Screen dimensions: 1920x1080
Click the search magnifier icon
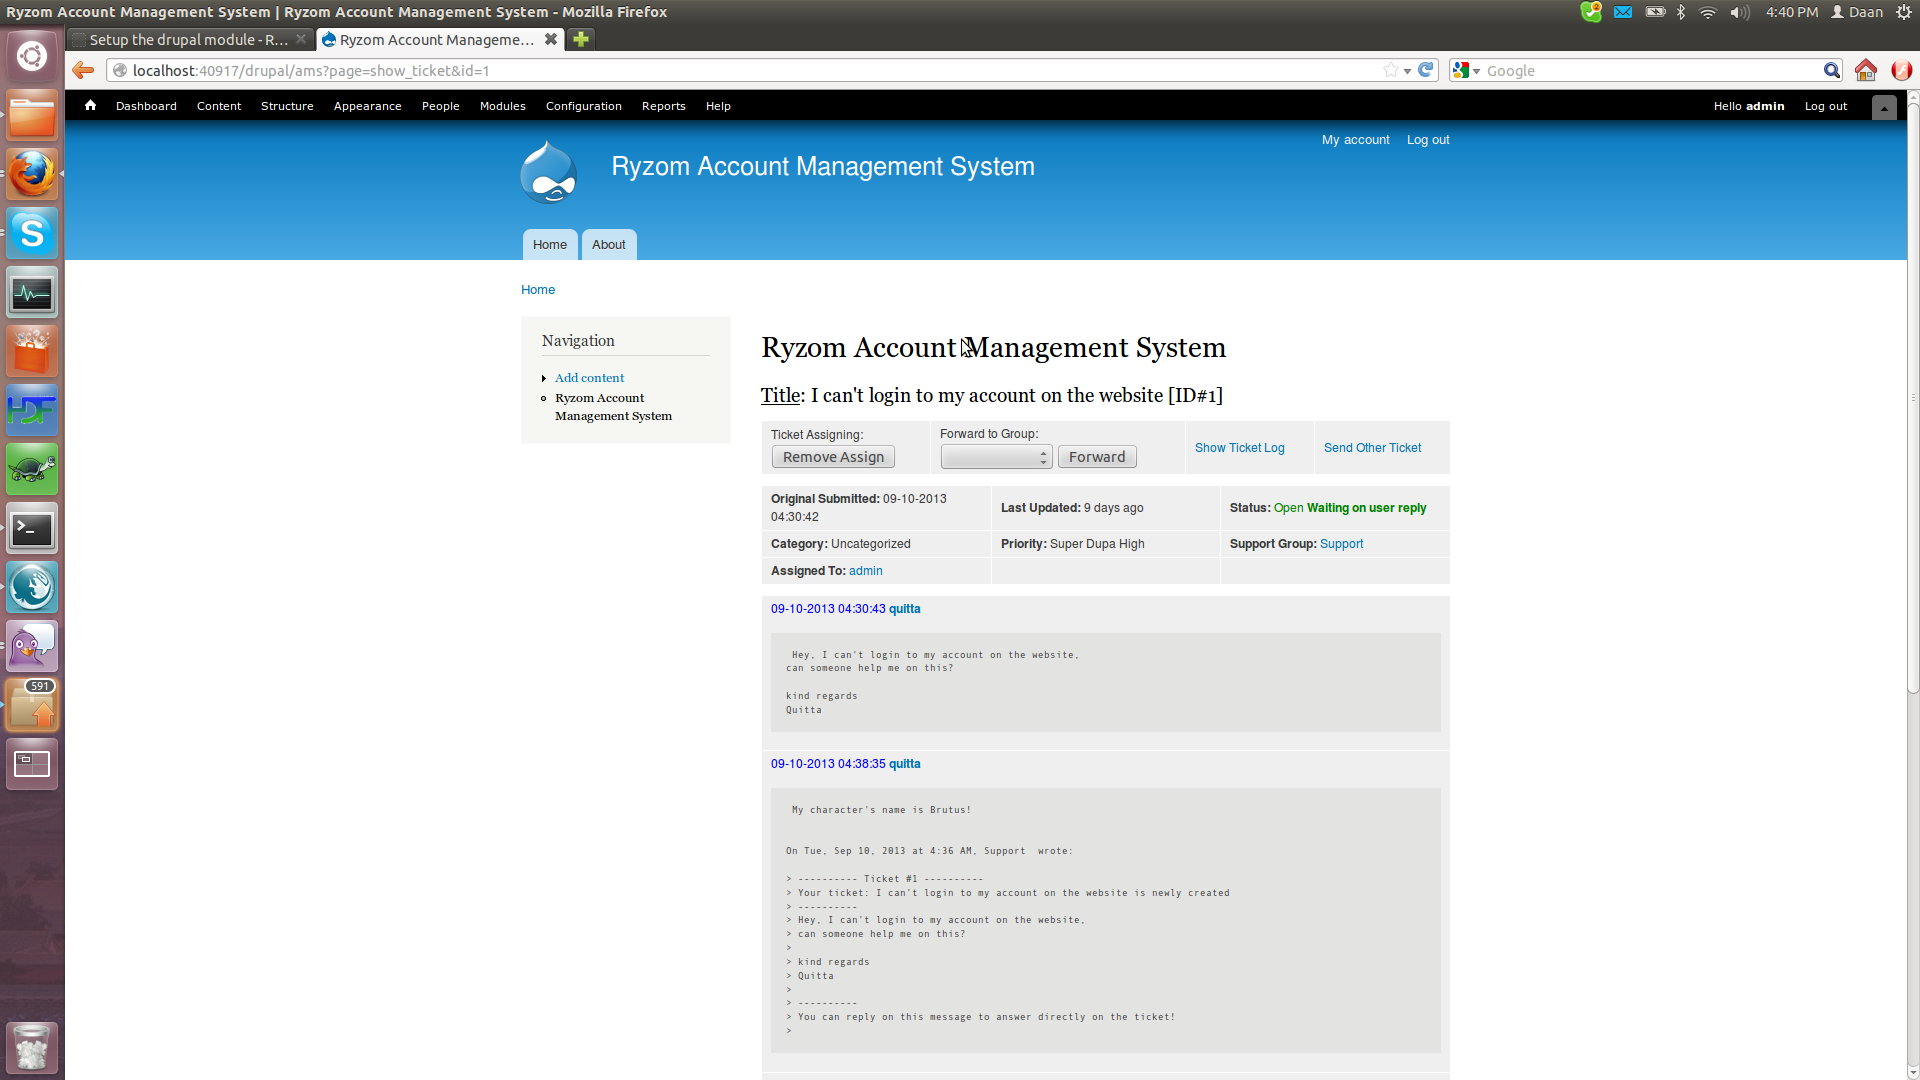click(1831, 70)
